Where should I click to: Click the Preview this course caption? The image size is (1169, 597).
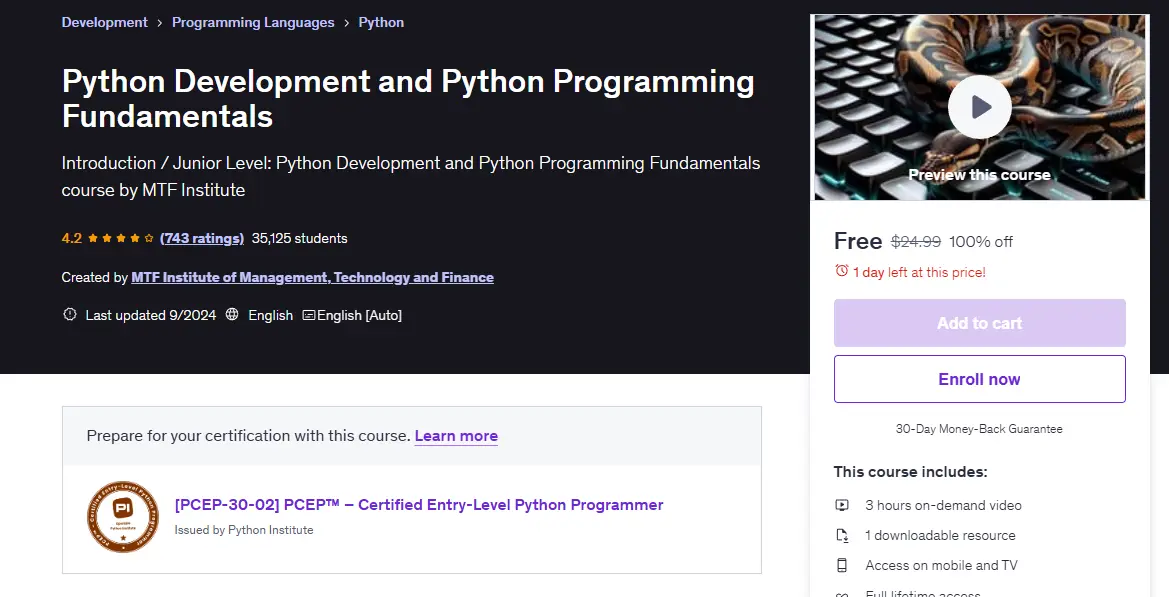(x=979, y=175)
